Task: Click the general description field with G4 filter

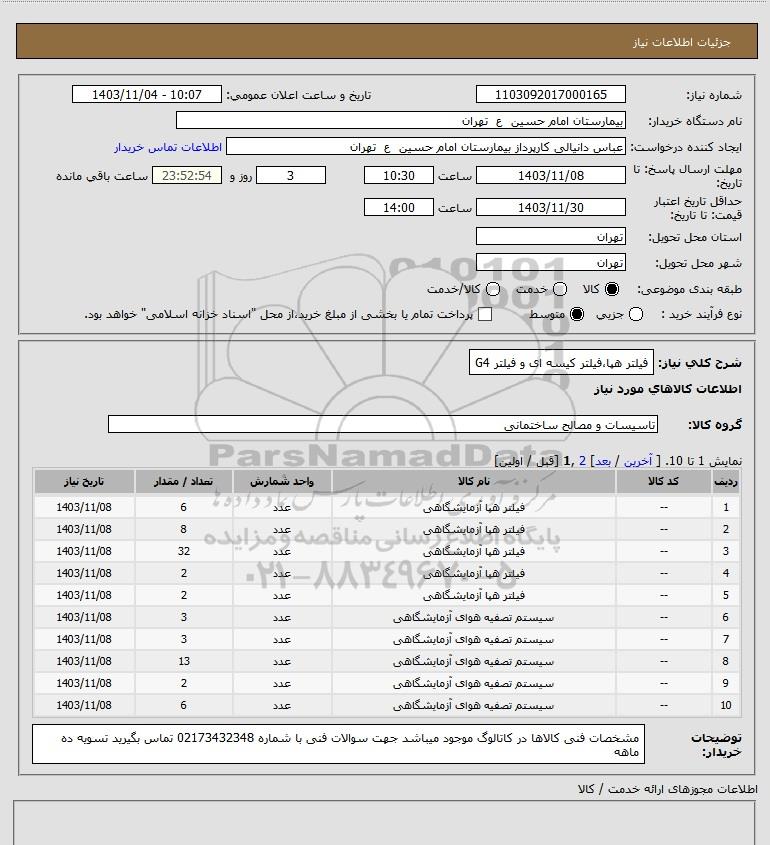Action: pyautogui.click(x=561, y=362)
